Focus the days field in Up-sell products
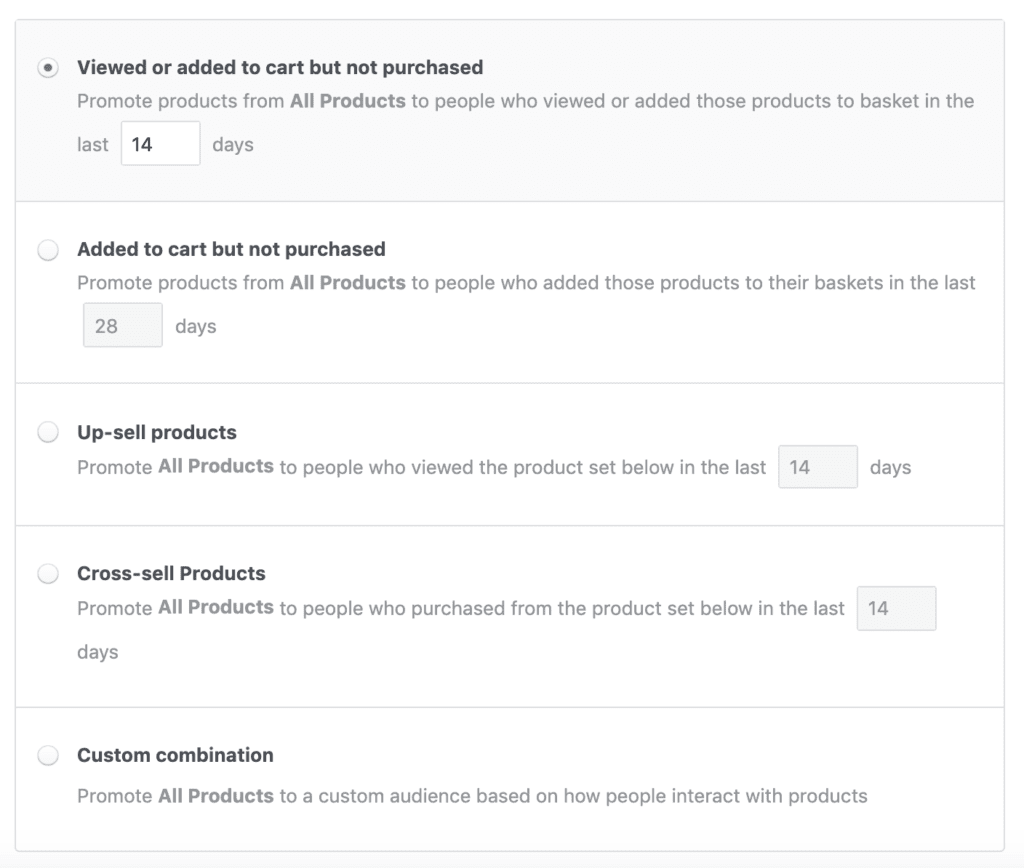 pos(817,467)
